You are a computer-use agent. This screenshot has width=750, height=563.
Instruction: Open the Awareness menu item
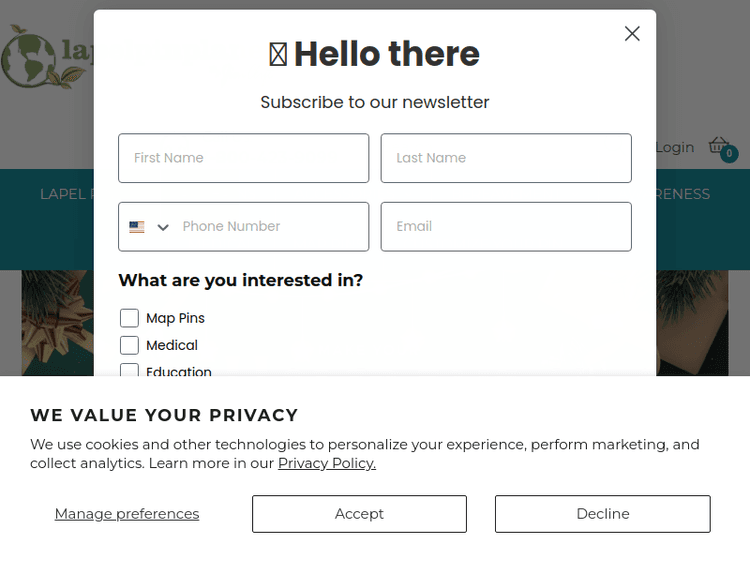(684, 194)
